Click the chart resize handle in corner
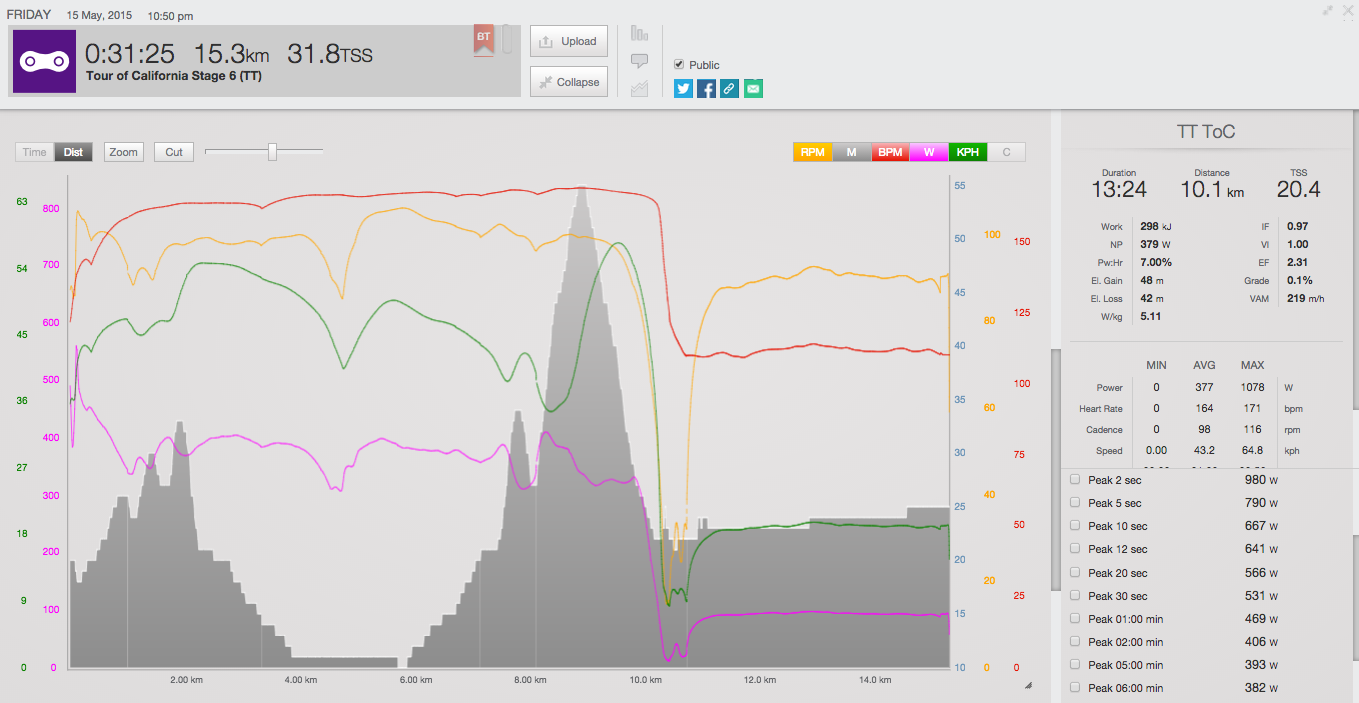The width and height of the screenshot is (1359, 703). [1028, 686]
